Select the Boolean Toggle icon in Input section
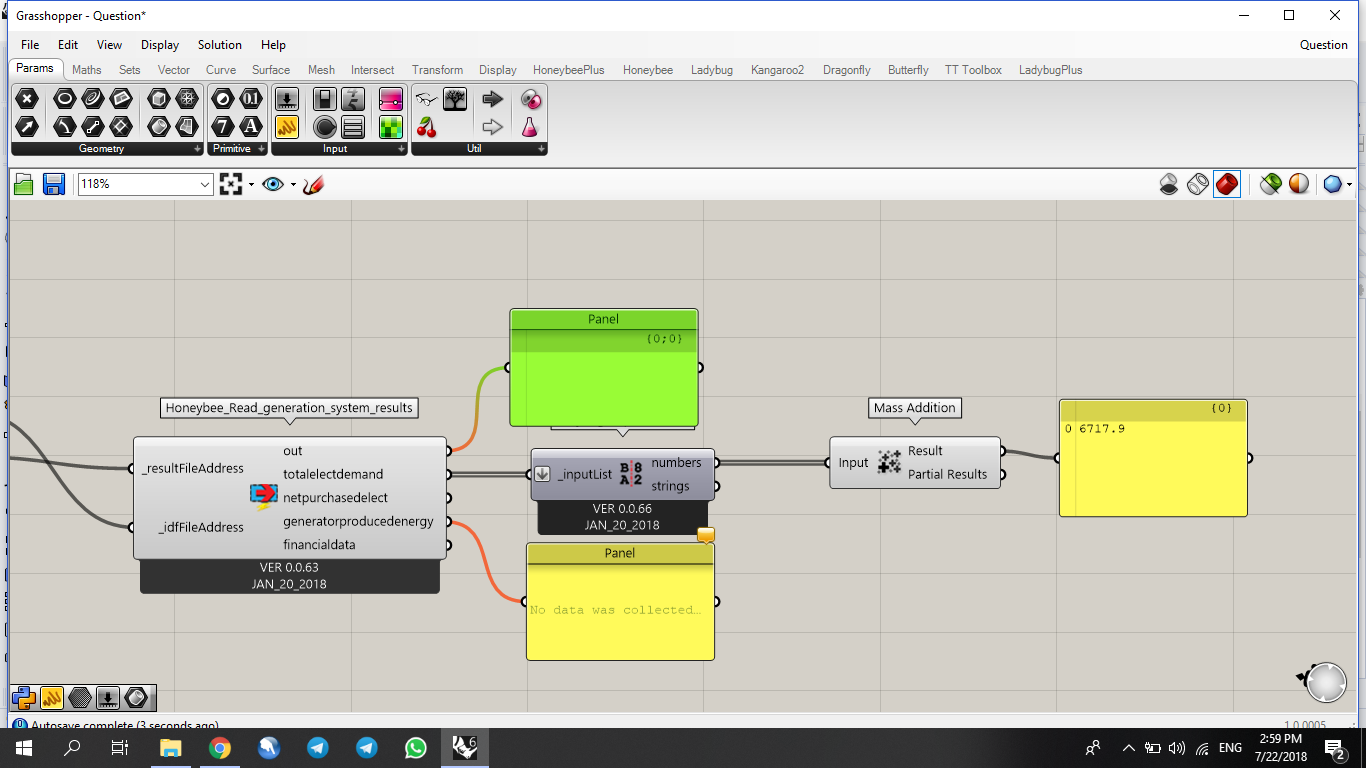Image resolution: width=1366 pixels, height=768 pixels. click(x=324, y=99)
